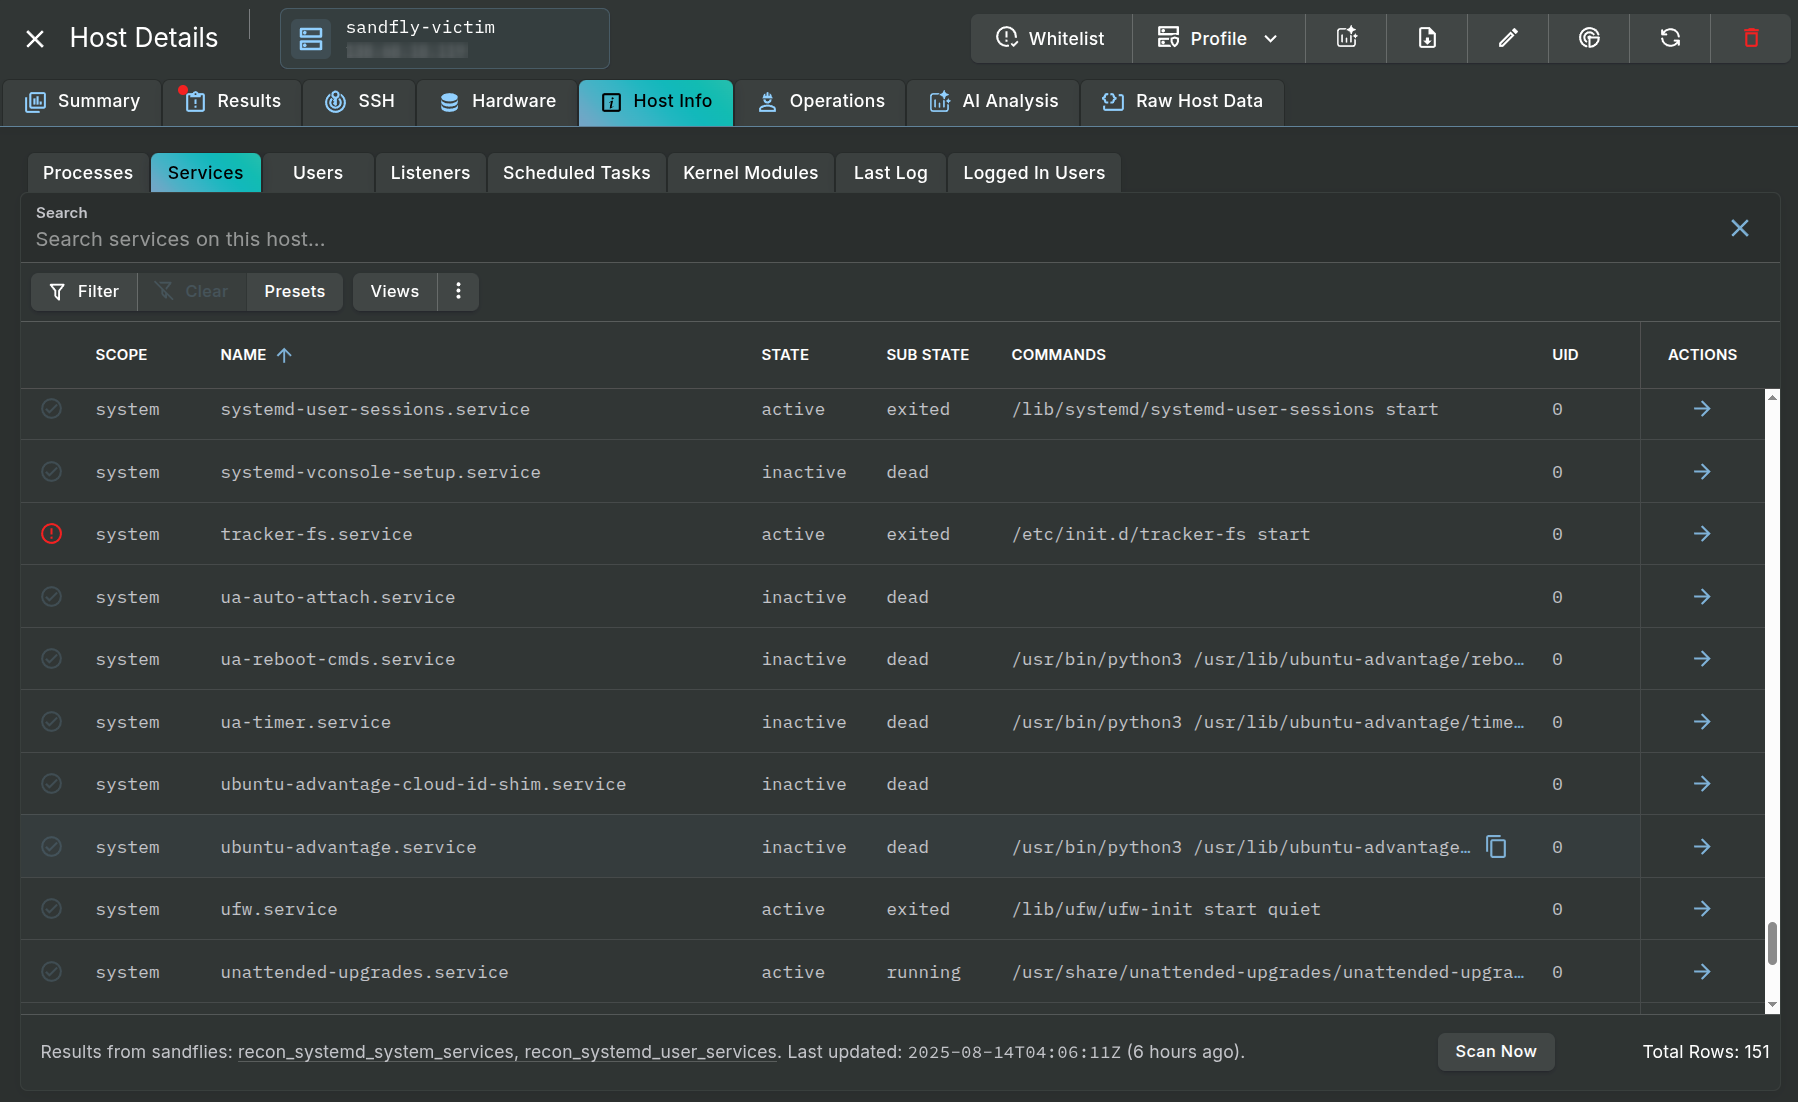The image size is (1798, 1102).
Task: Toggle status check for unattended-upgrades.service row
Action: click(51, 972)
